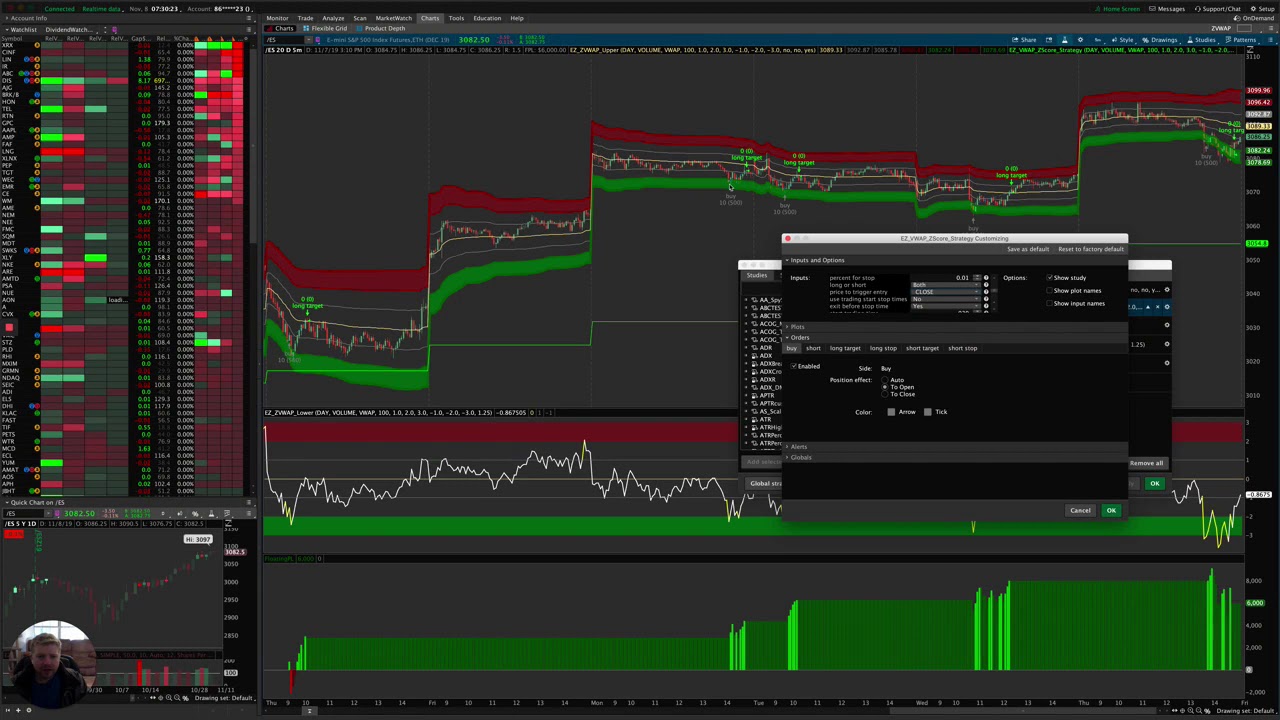
Task: Remove the selected study with X icon
Action: [x=1158, y=307]
